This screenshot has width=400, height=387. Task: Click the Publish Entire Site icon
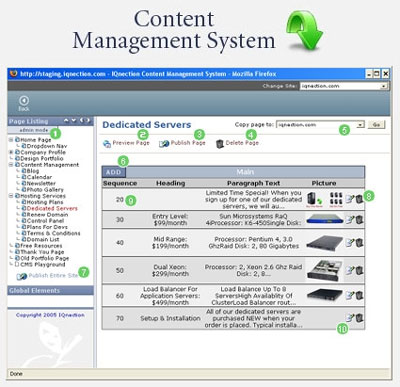click(22, 276)
